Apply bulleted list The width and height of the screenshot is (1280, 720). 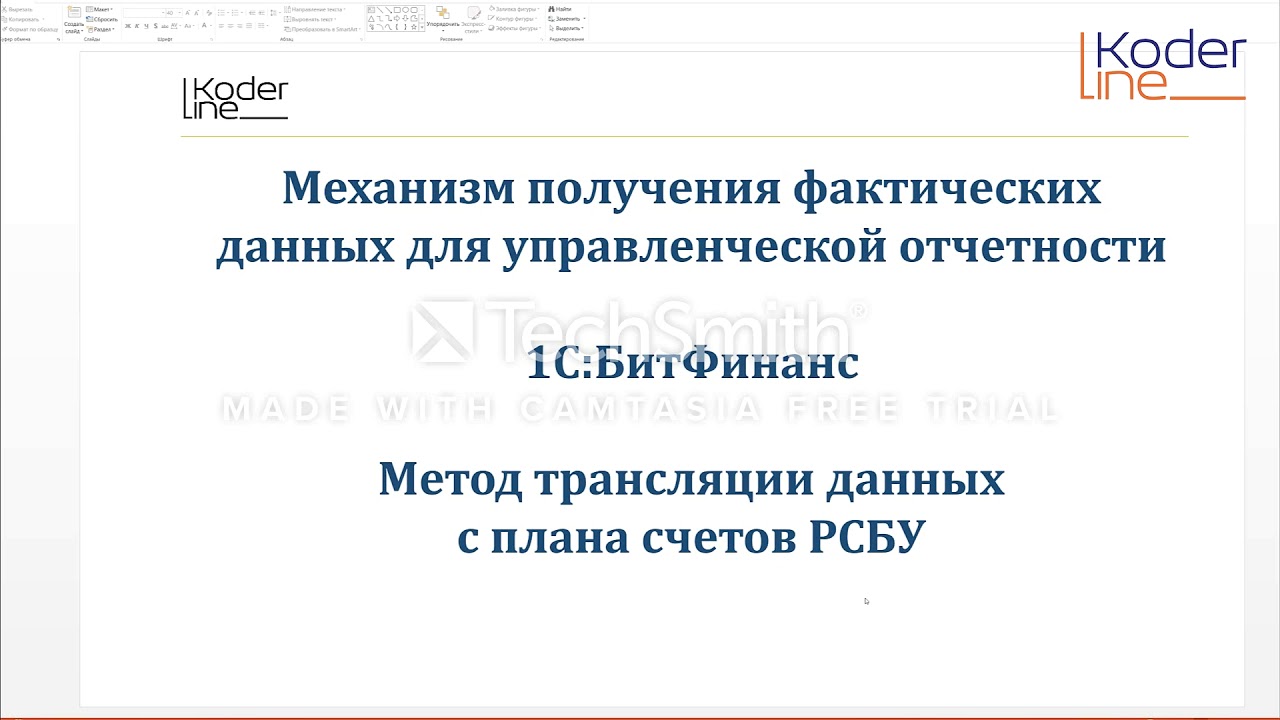221,13
